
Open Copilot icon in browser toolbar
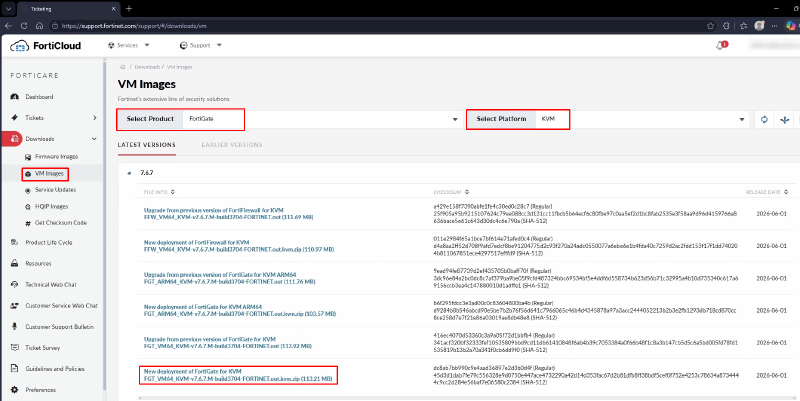pyautogui.click(x=790, y=26)
